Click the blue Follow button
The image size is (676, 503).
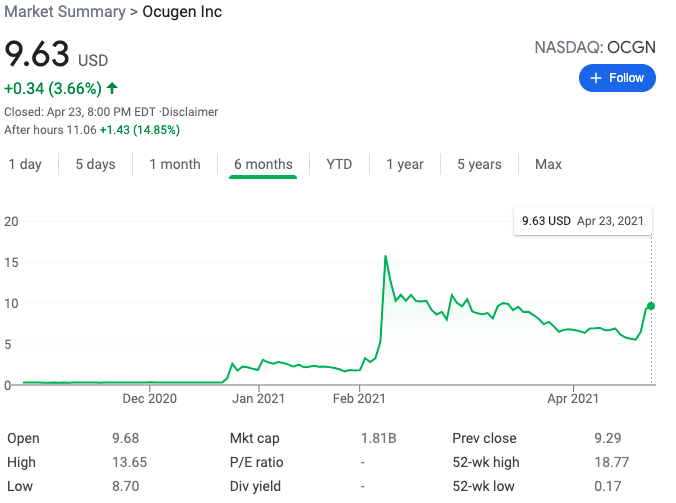617,78
